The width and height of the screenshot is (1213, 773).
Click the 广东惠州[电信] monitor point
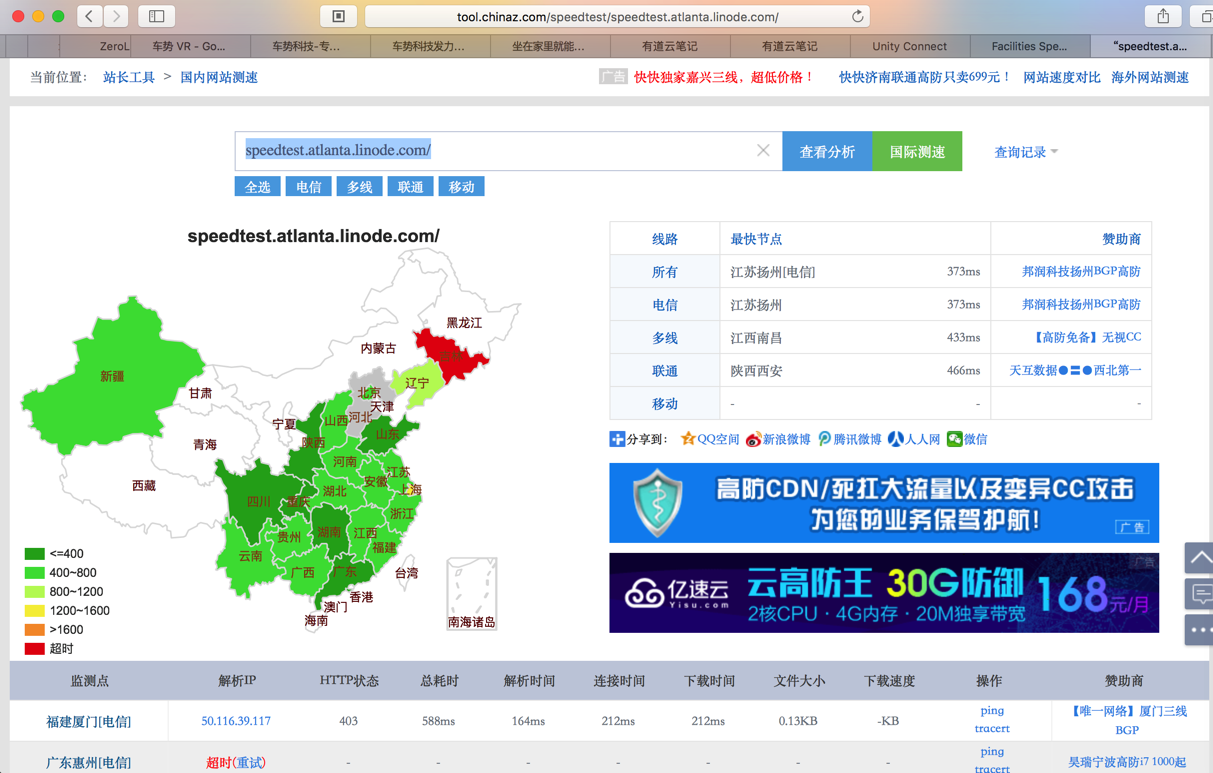coord(88,763)
